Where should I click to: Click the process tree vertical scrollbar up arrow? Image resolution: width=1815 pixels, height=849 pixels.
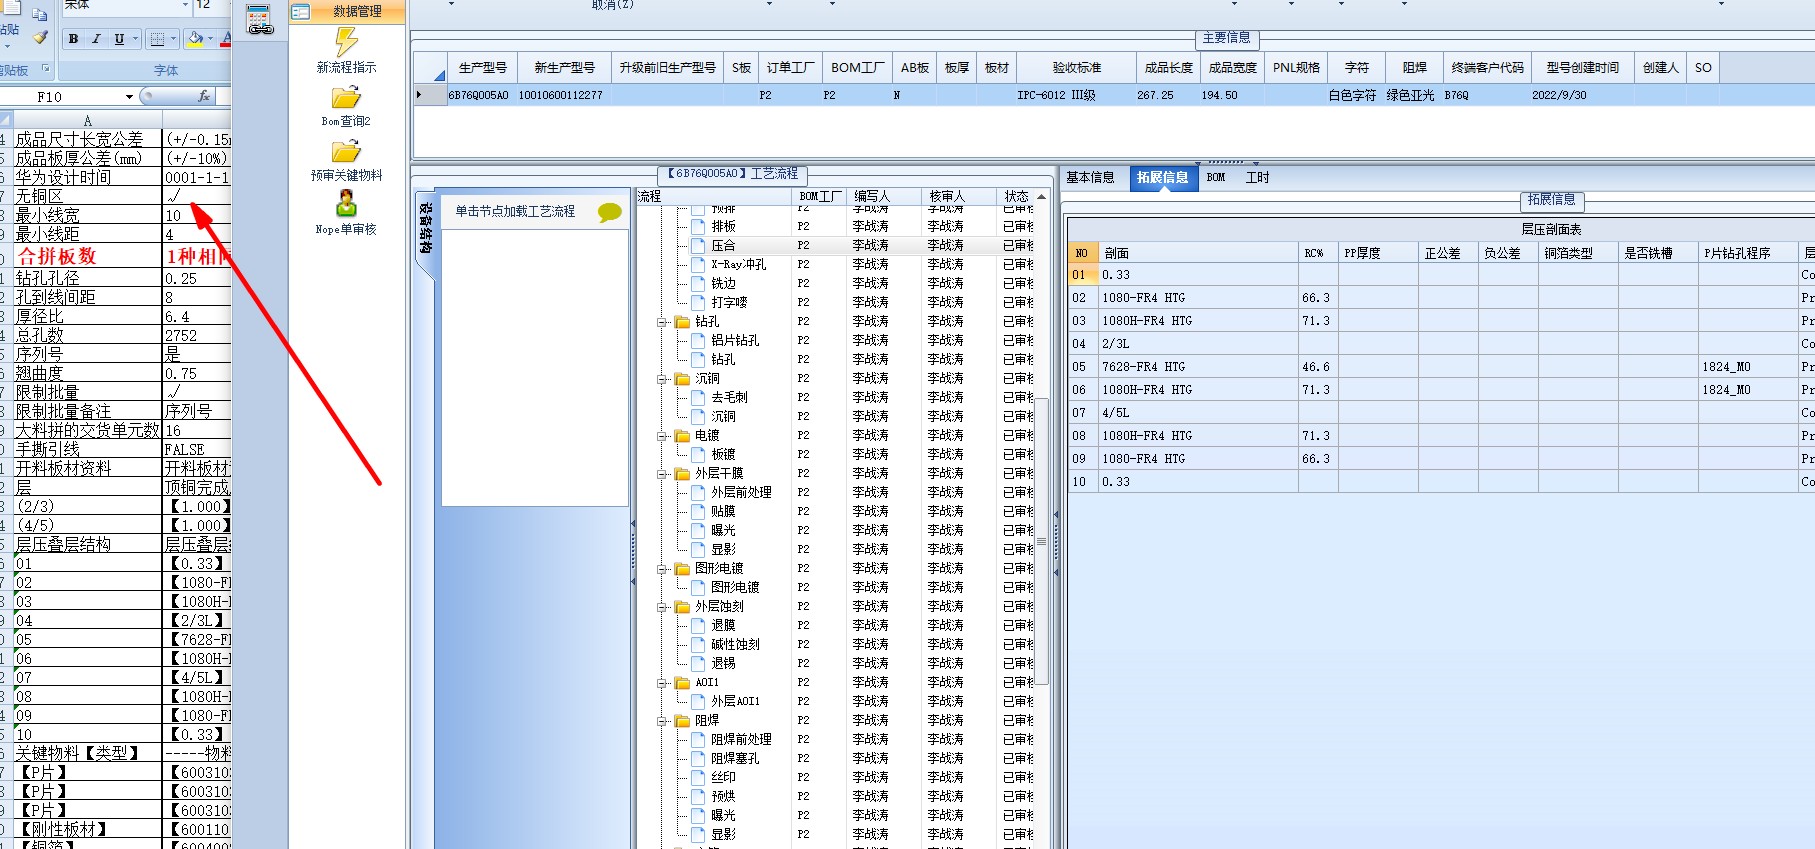(x=1041, y=197)
